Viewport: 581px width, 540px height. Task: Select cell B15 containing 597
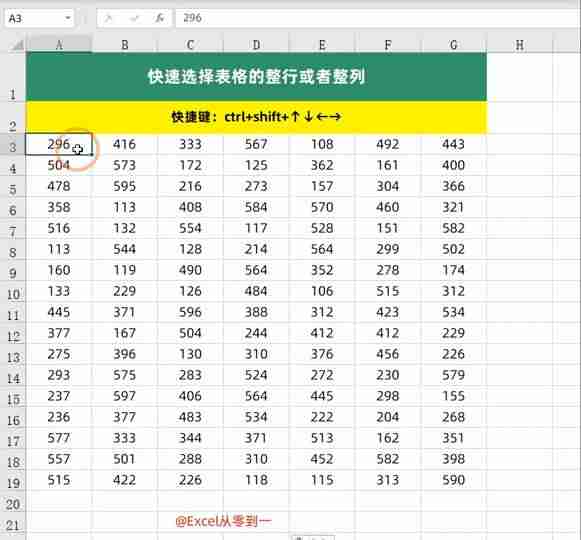125,396
